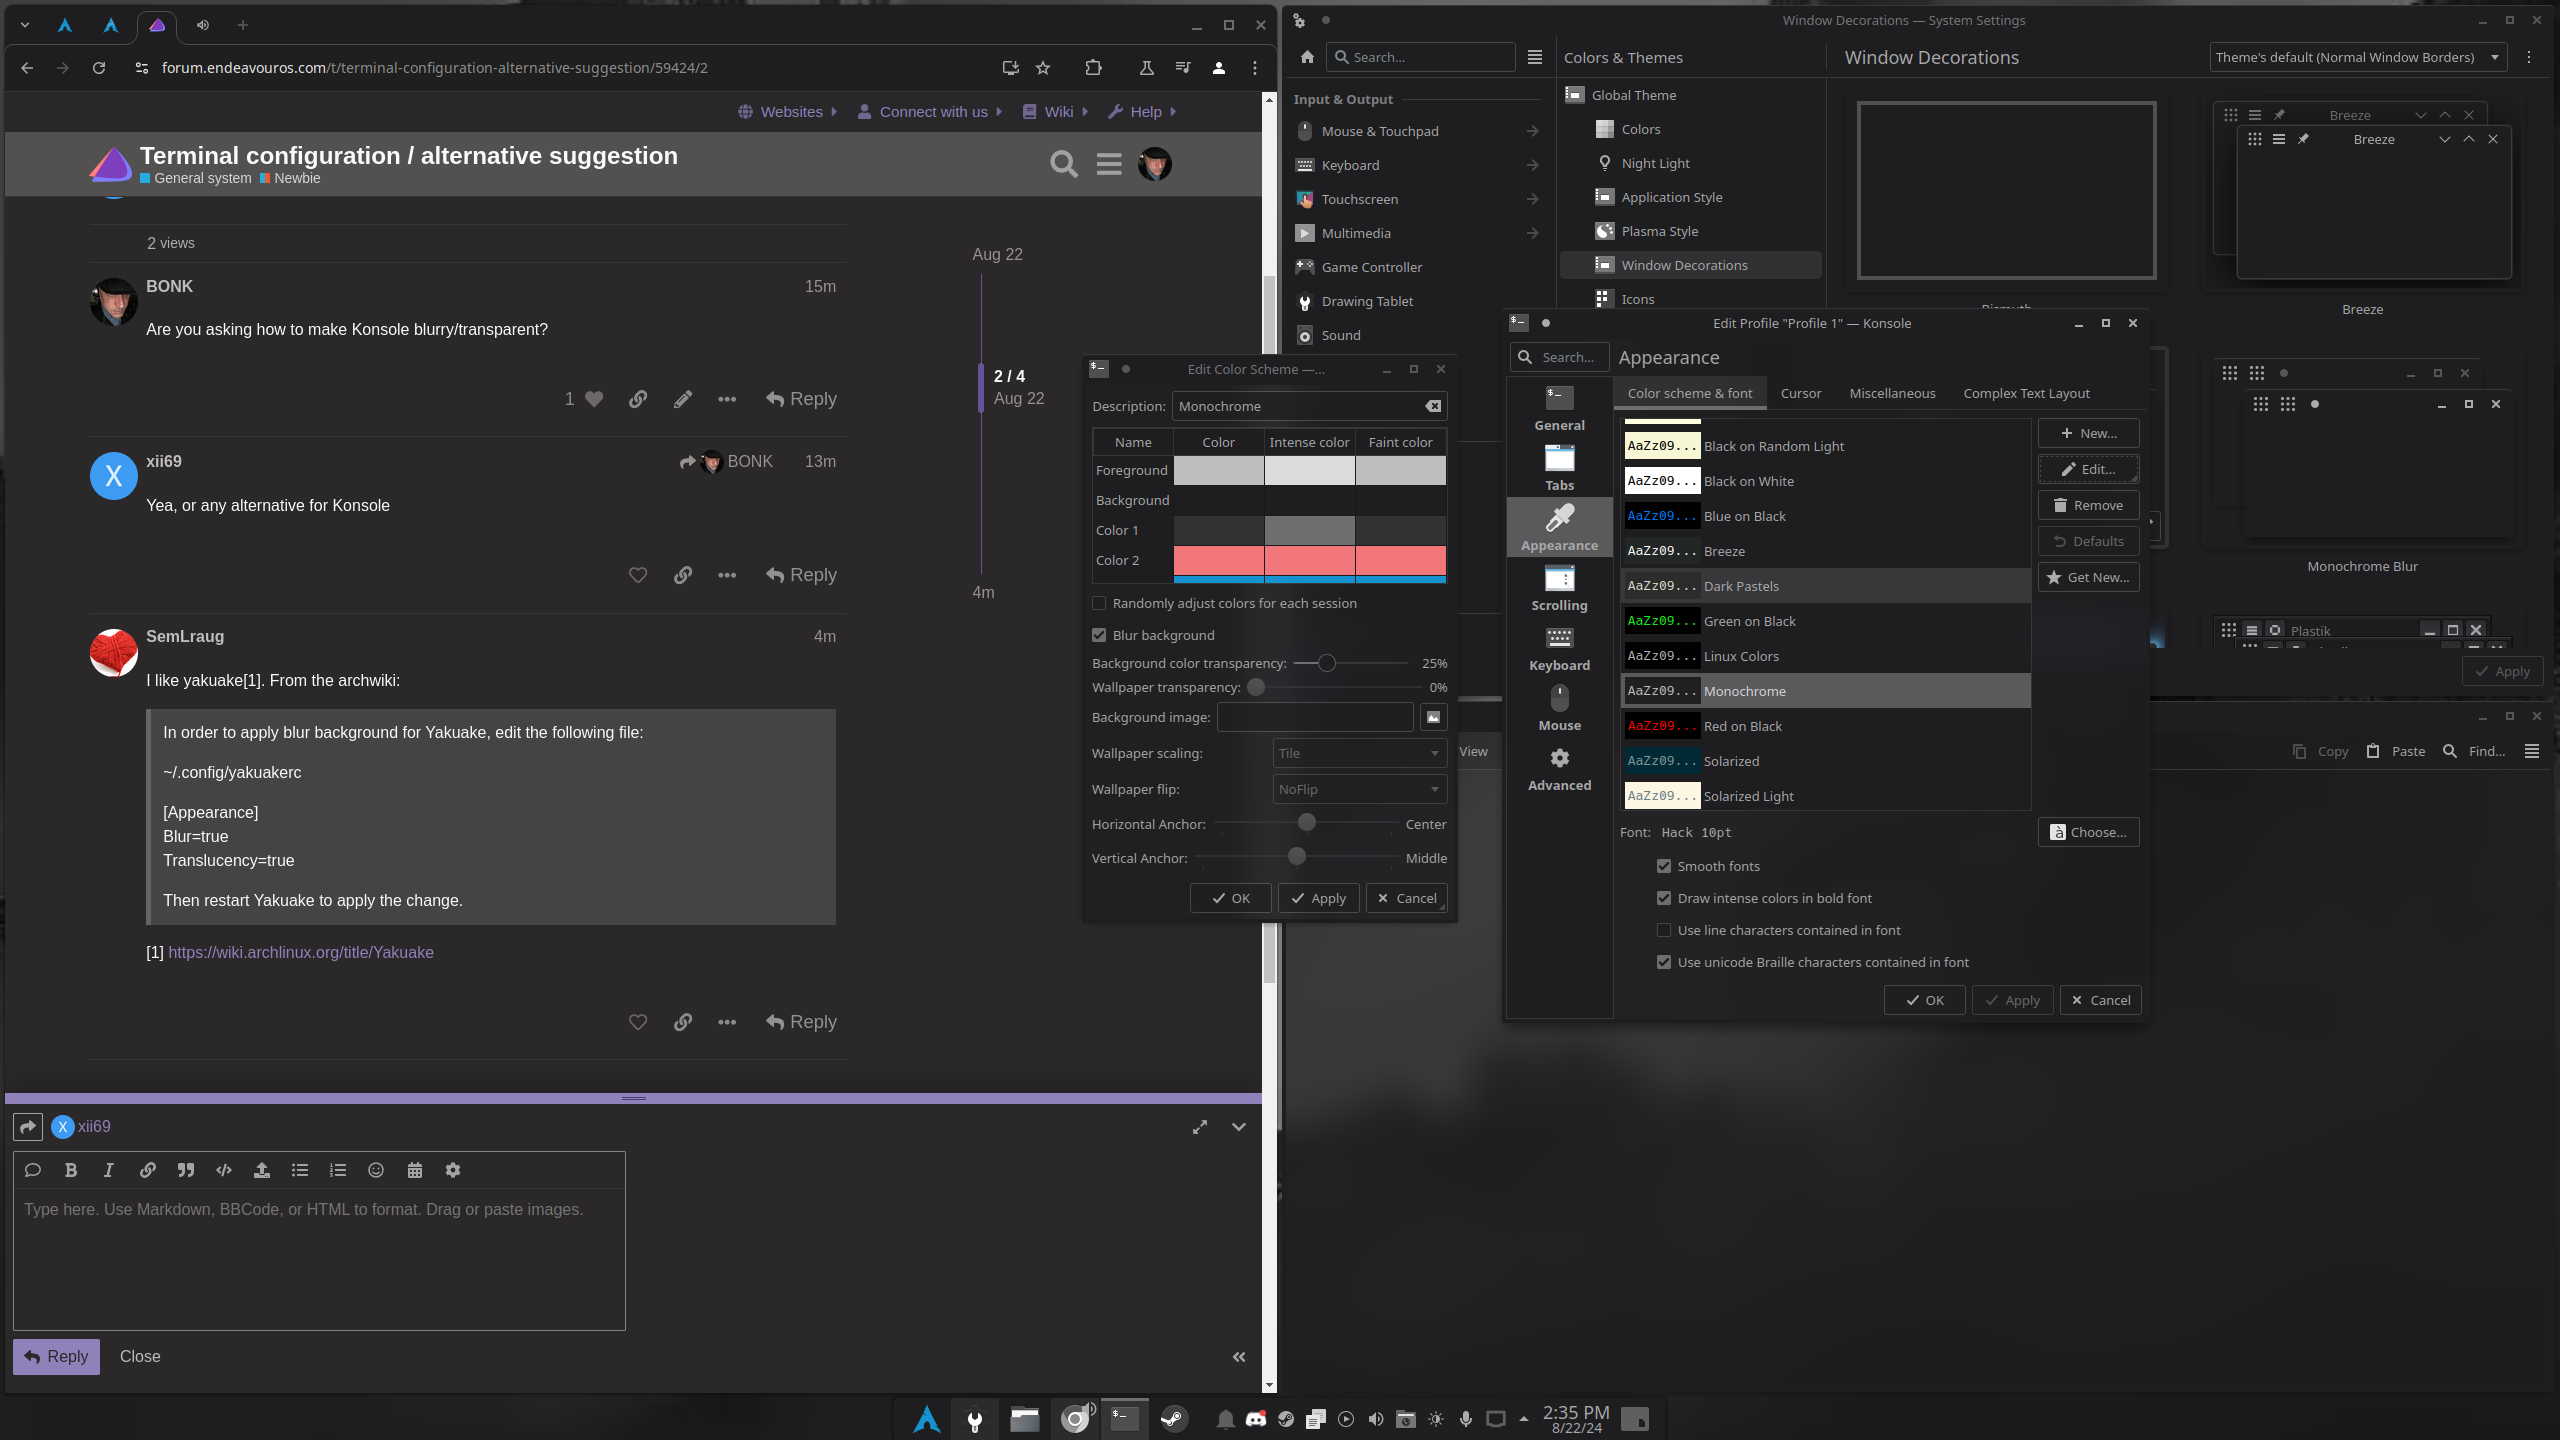This screenshot has height=1440, width=2560.
Task: Insert numbered list in reply editor
Action: 338,1170
